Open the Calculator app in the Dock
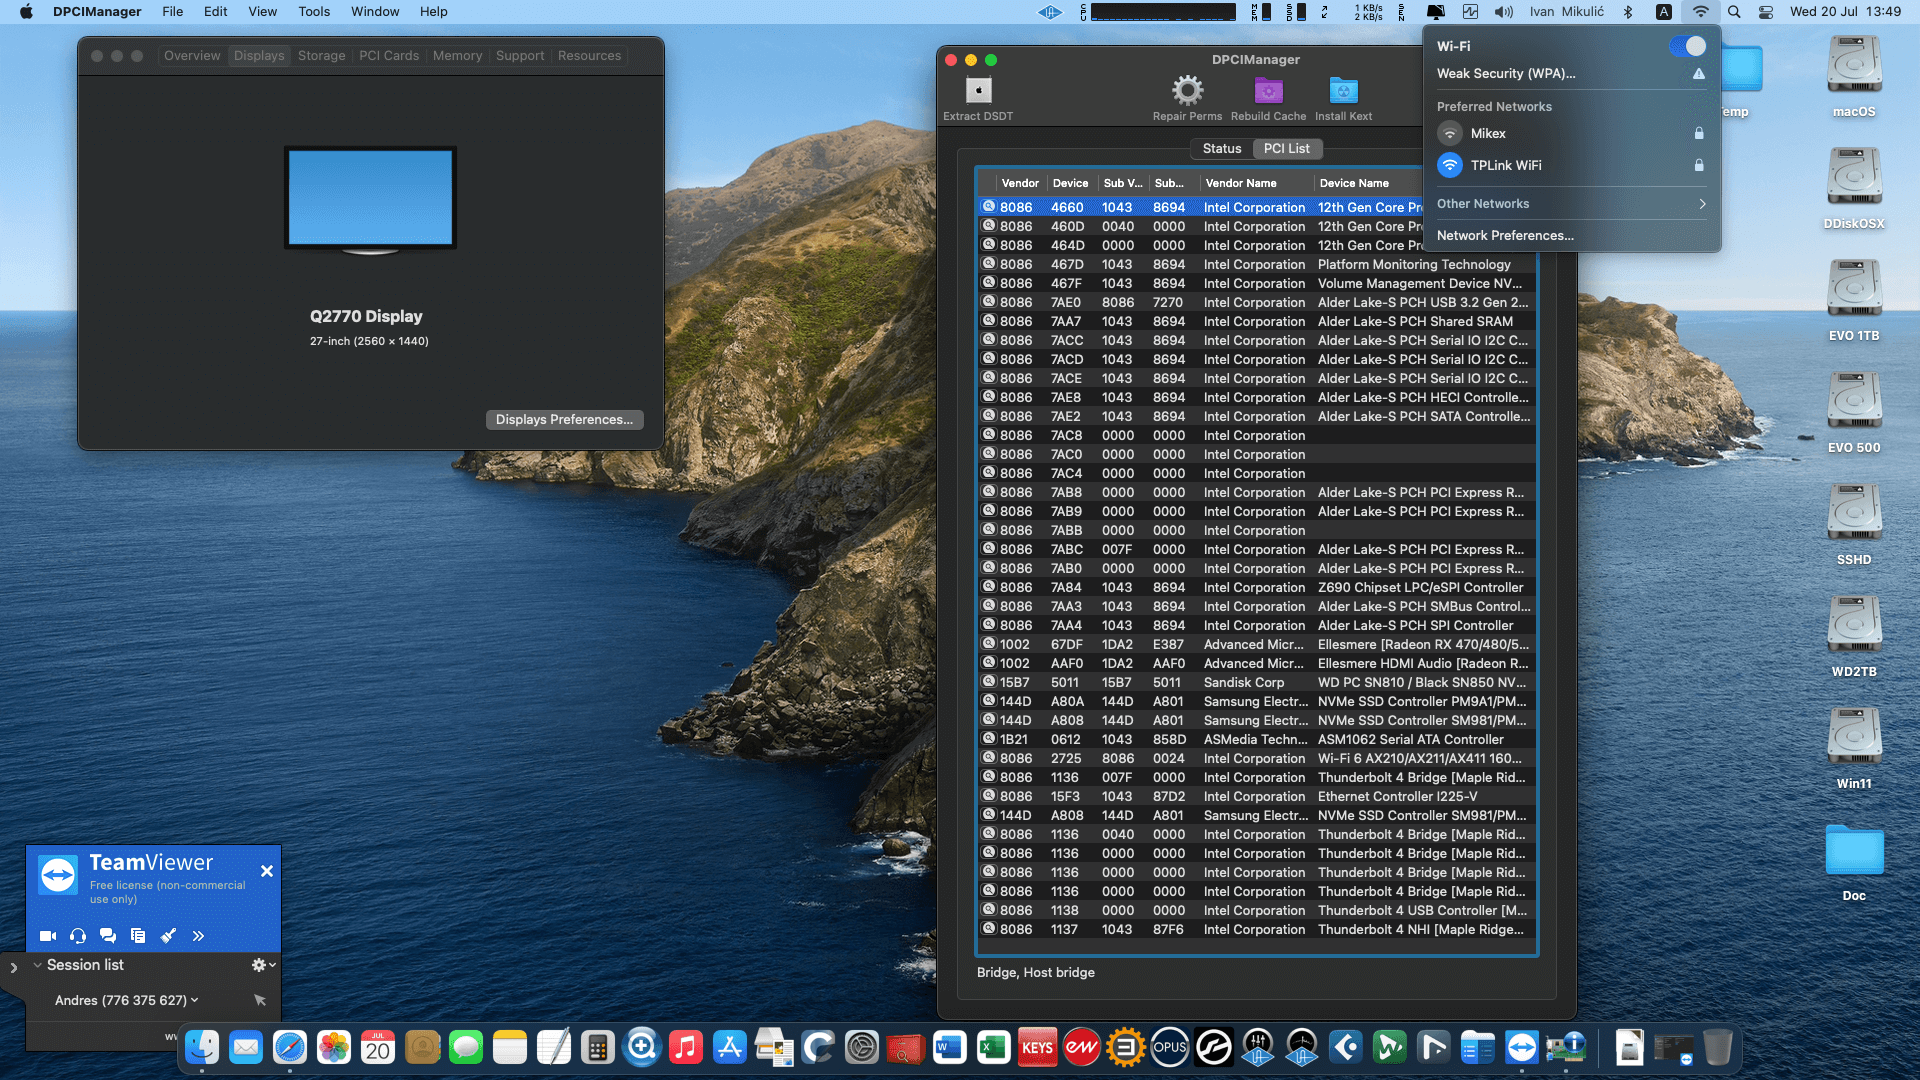 (x=598, y=1047)
